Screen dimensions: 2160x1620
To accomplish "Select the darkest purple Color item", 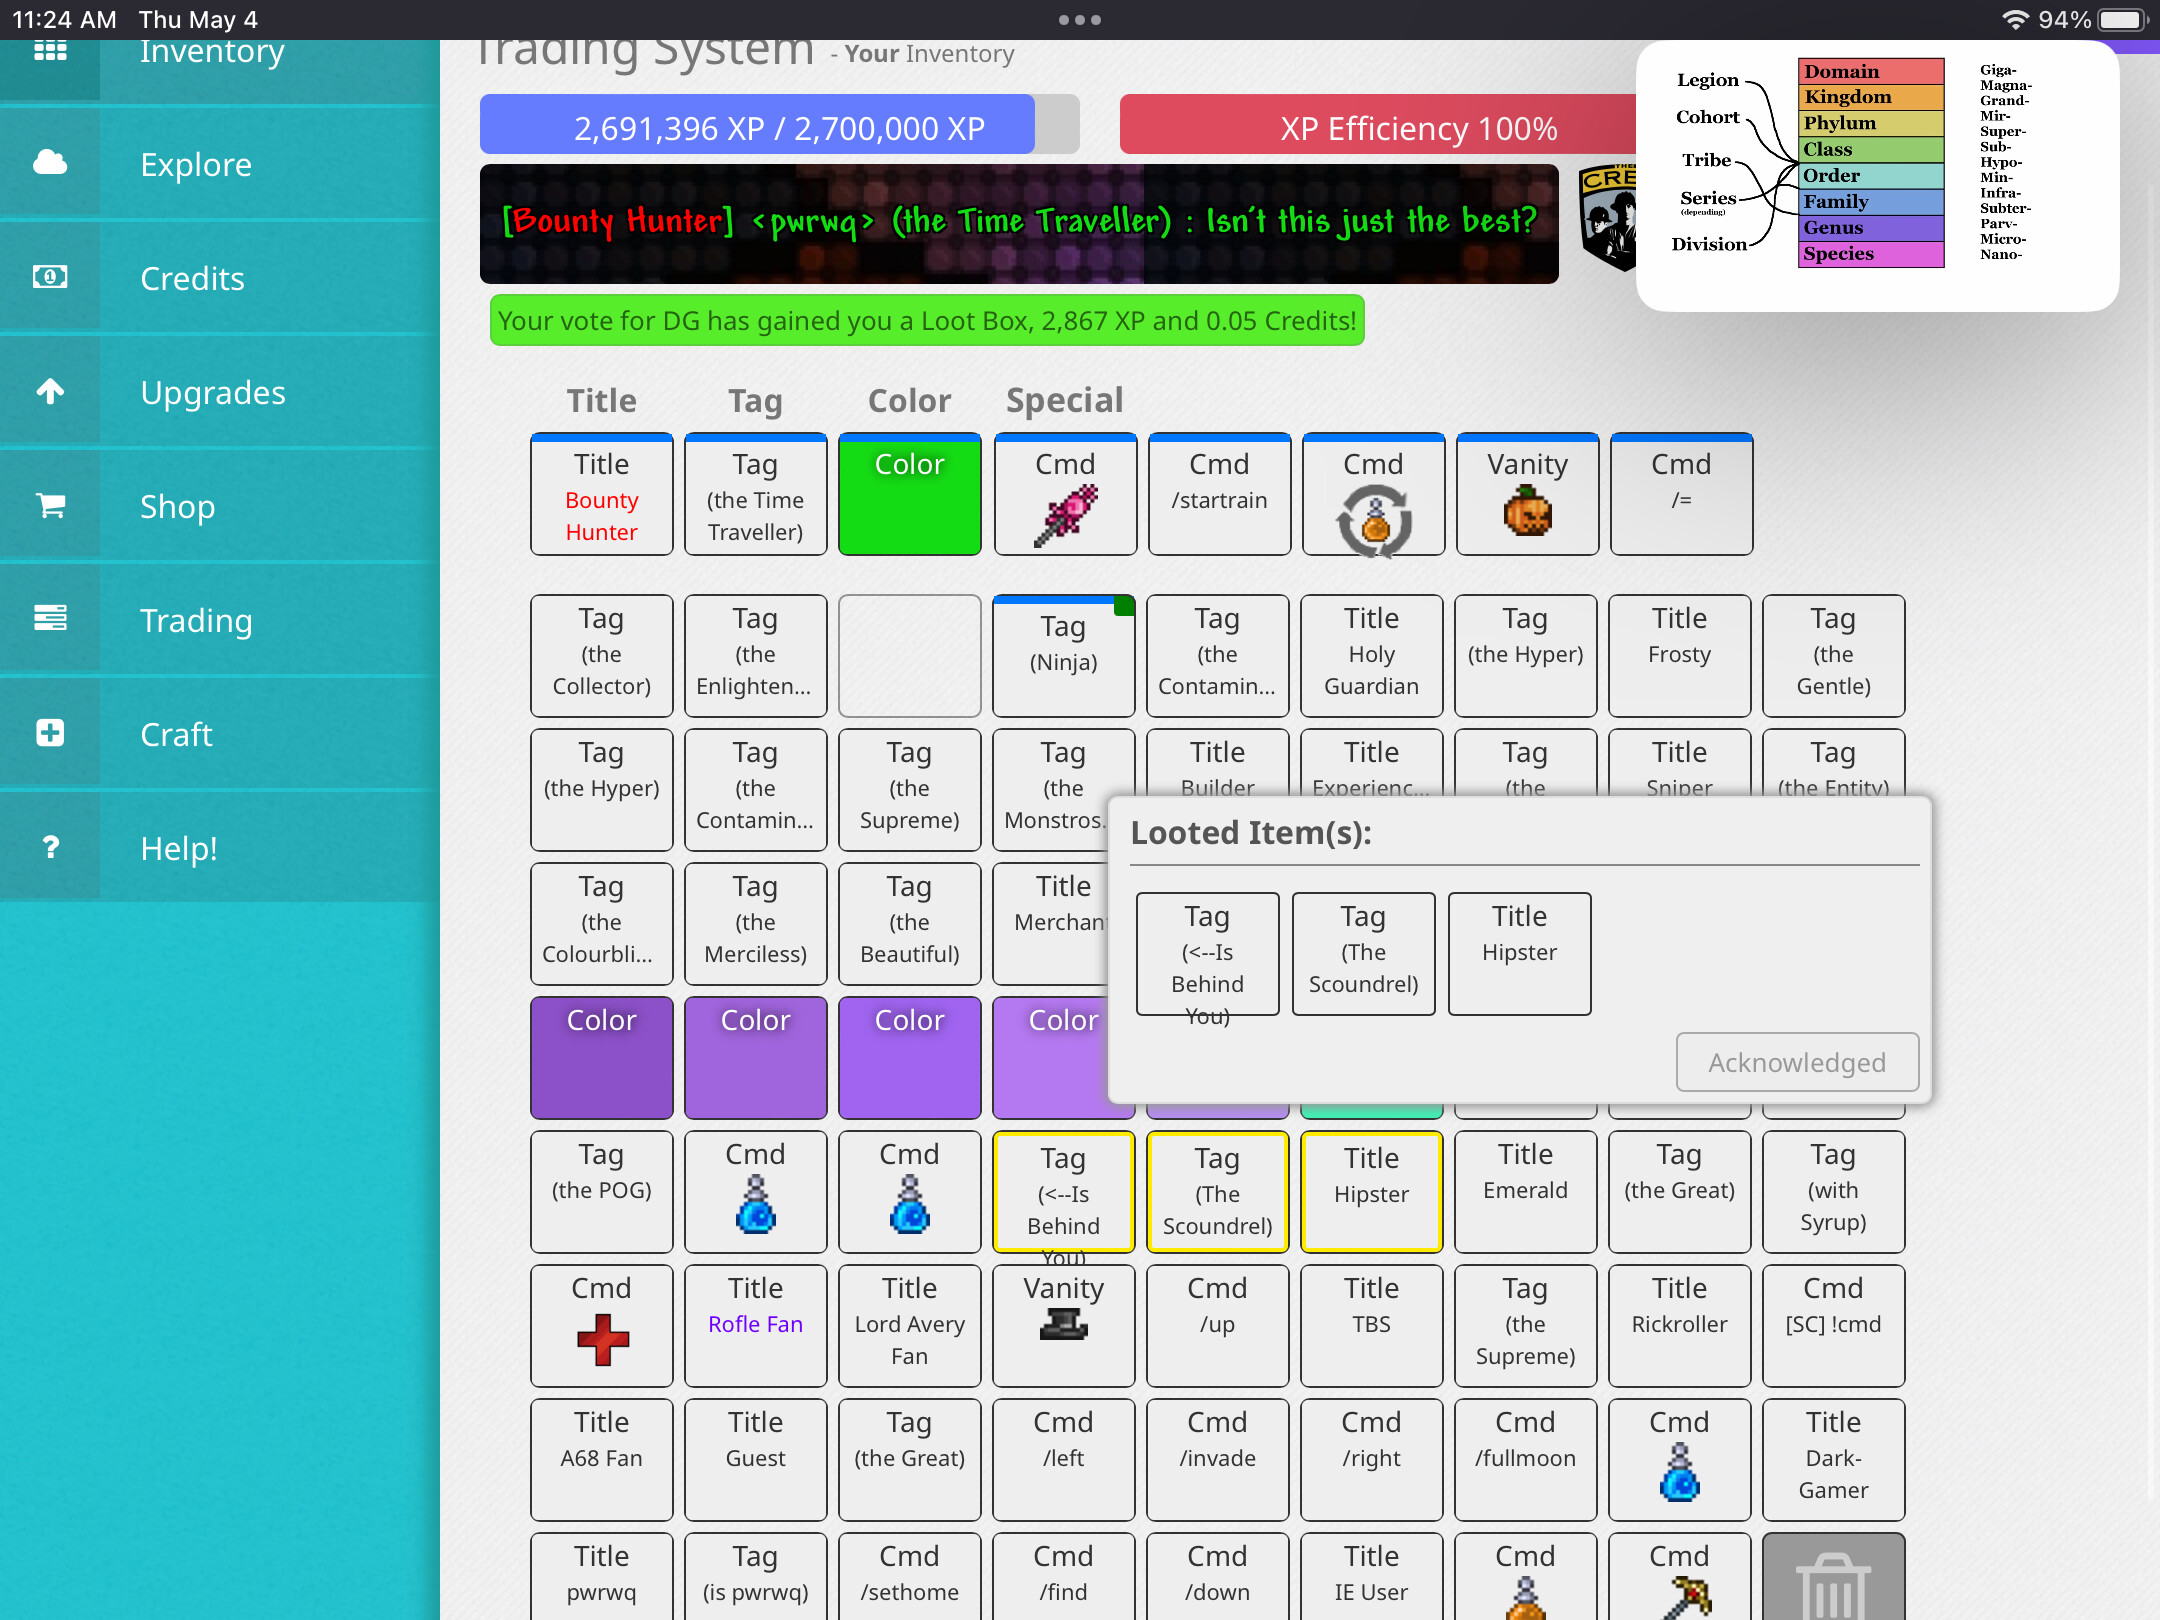I will pyautogui.click(x=602, y=1057).
